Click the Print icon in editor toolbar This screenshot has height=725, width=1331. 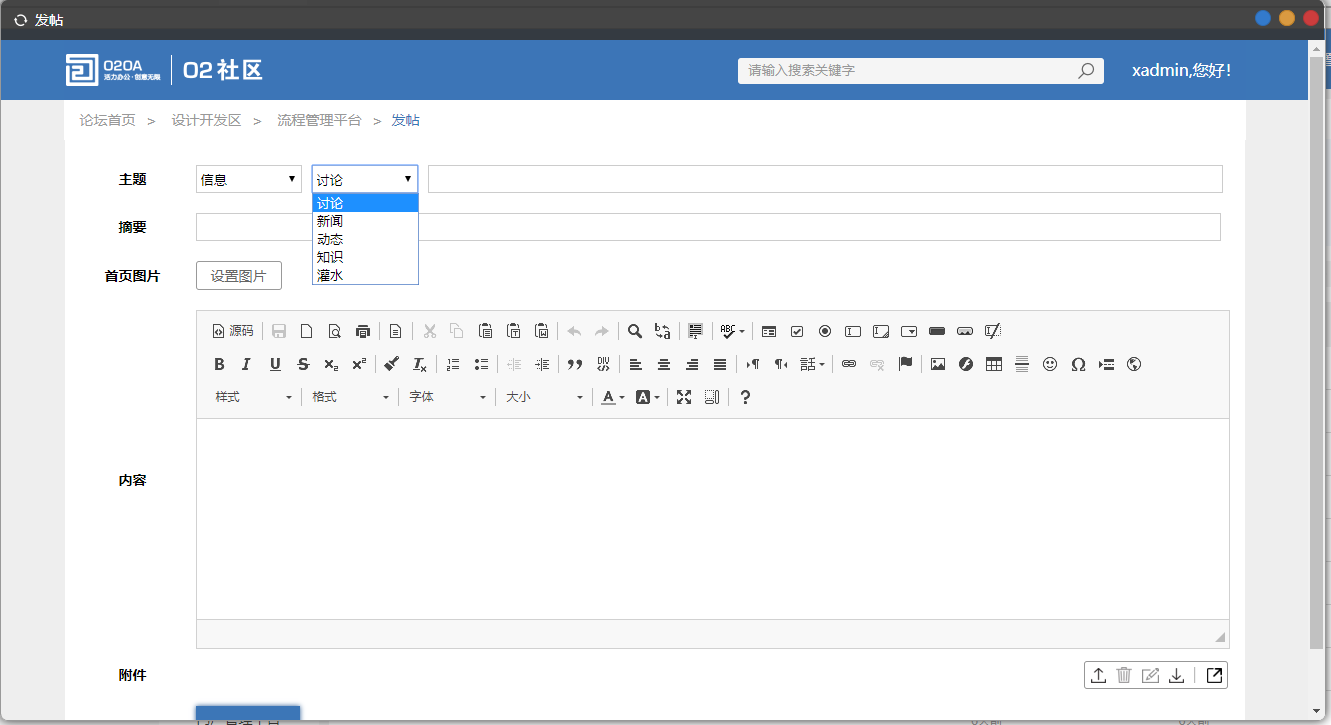point(363,331)
